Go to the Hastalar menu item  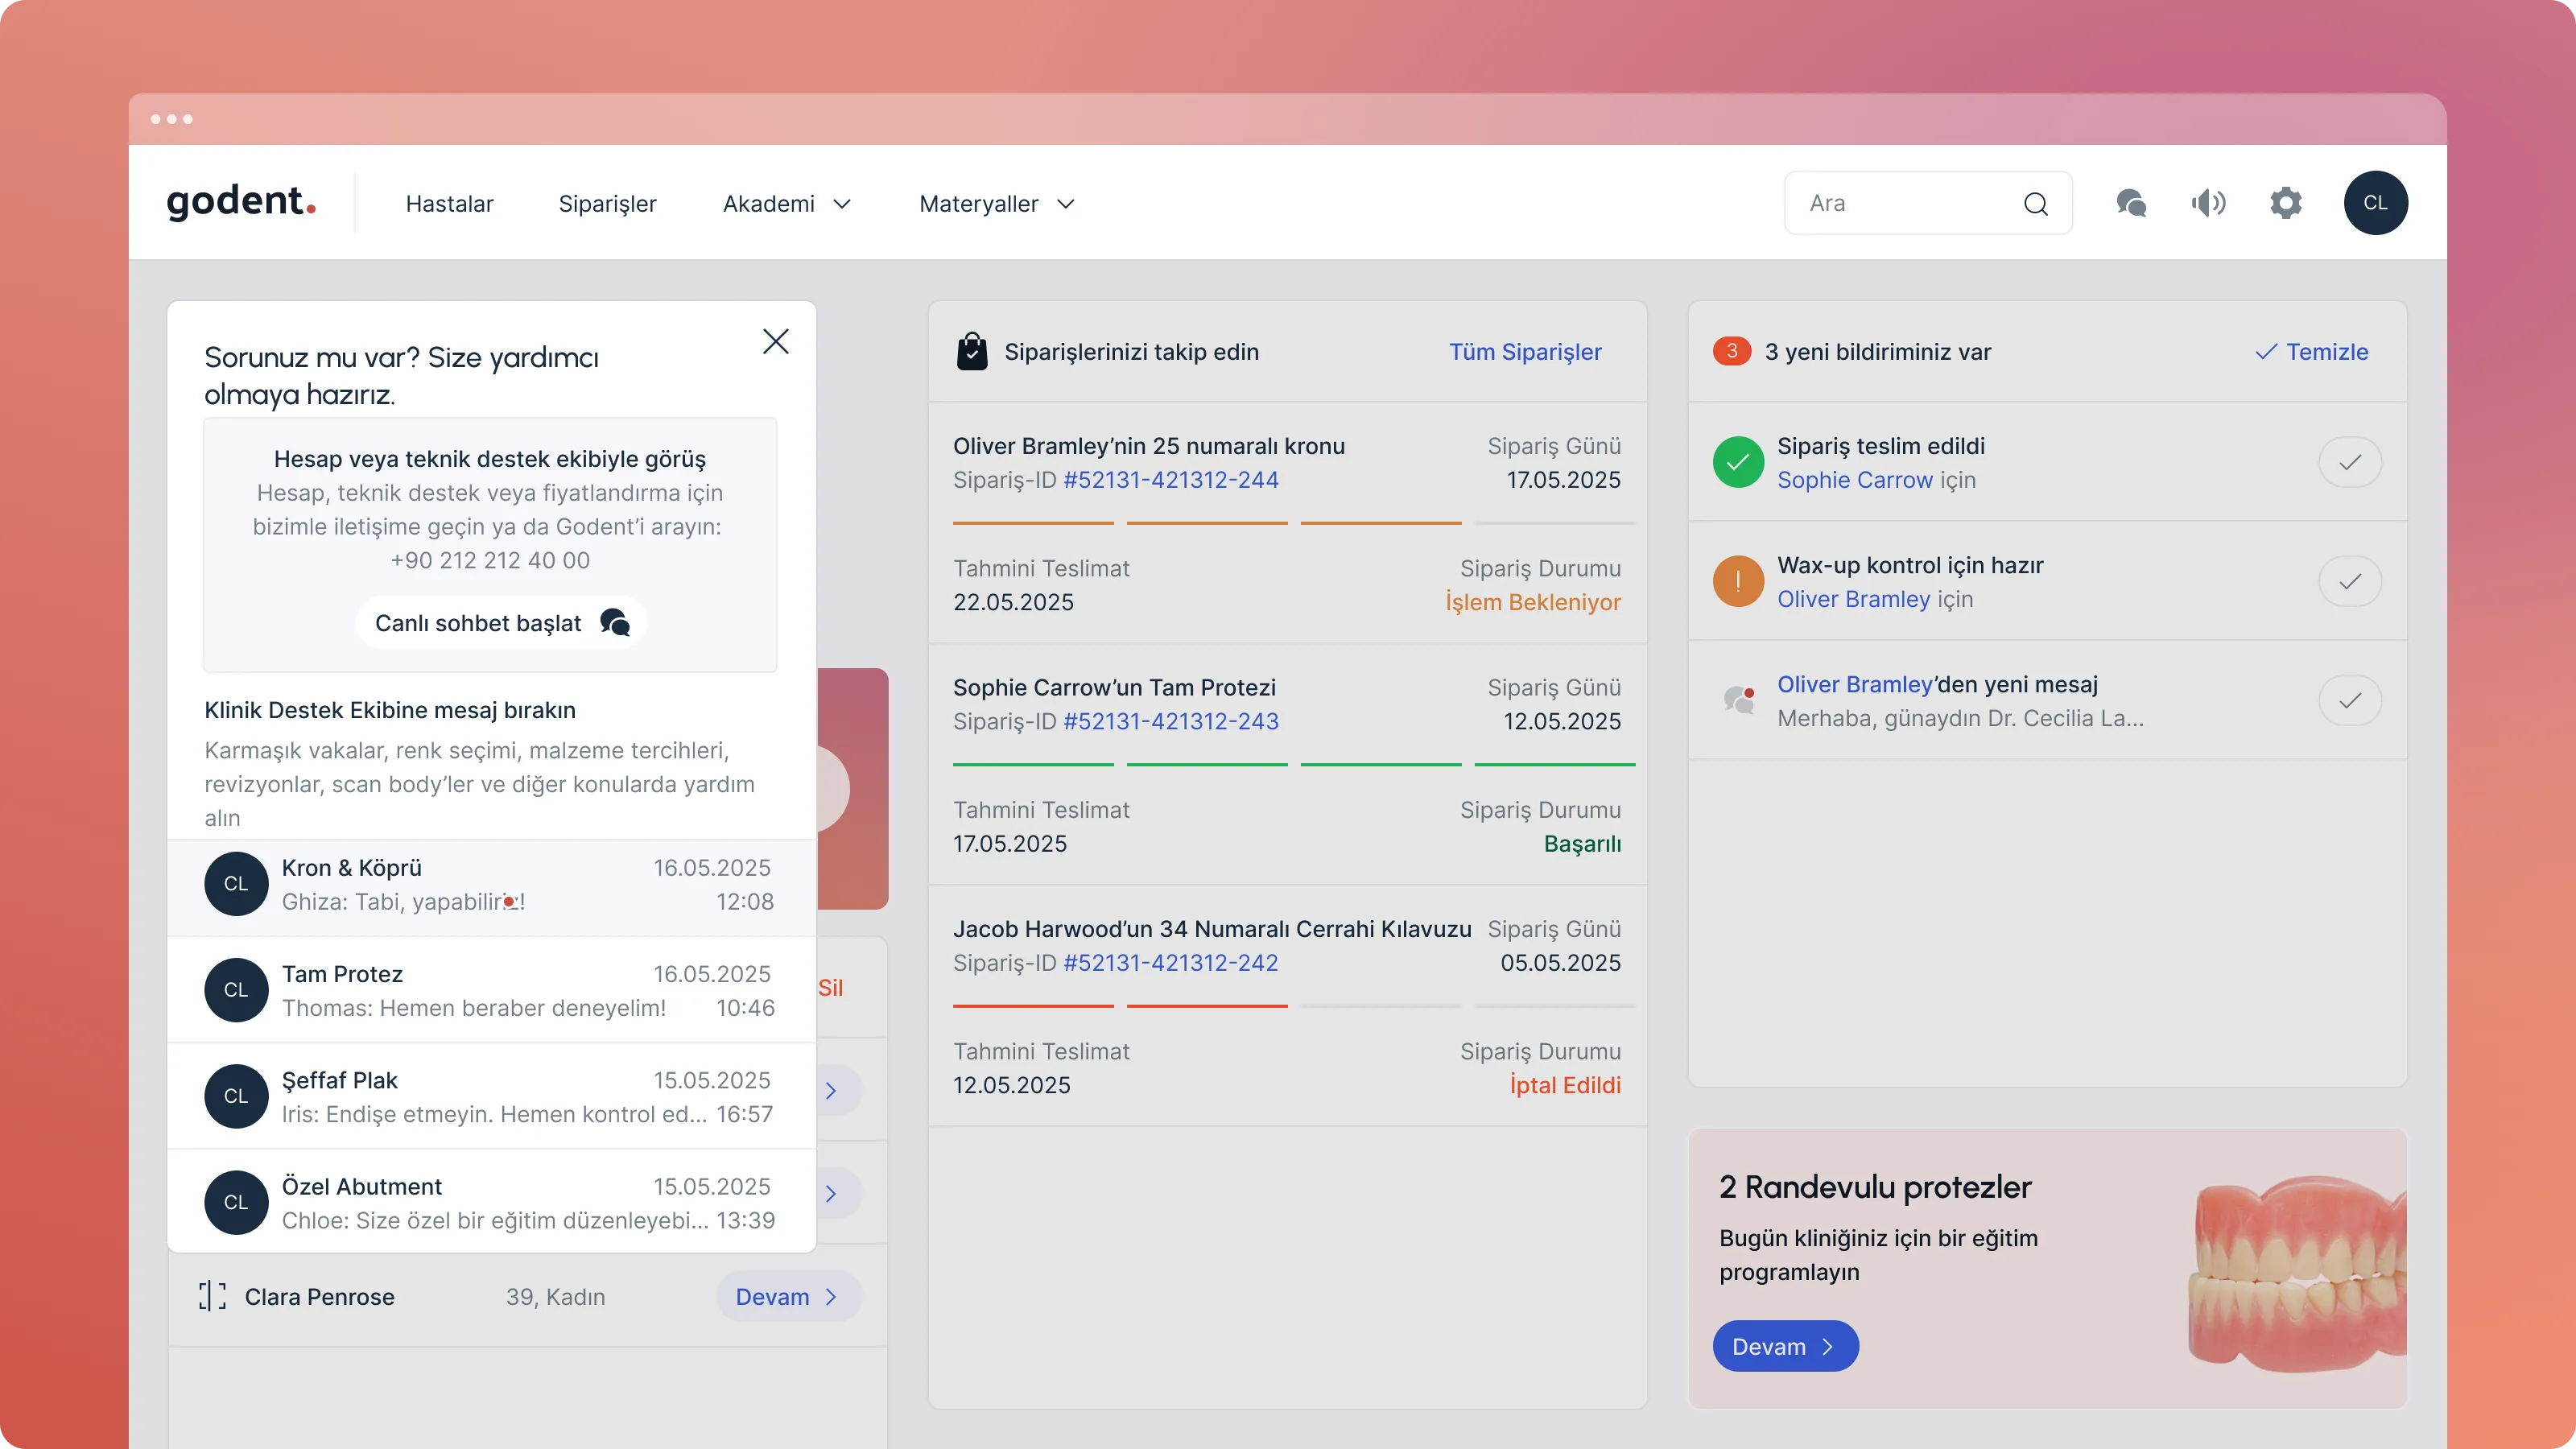click(449, 204)
